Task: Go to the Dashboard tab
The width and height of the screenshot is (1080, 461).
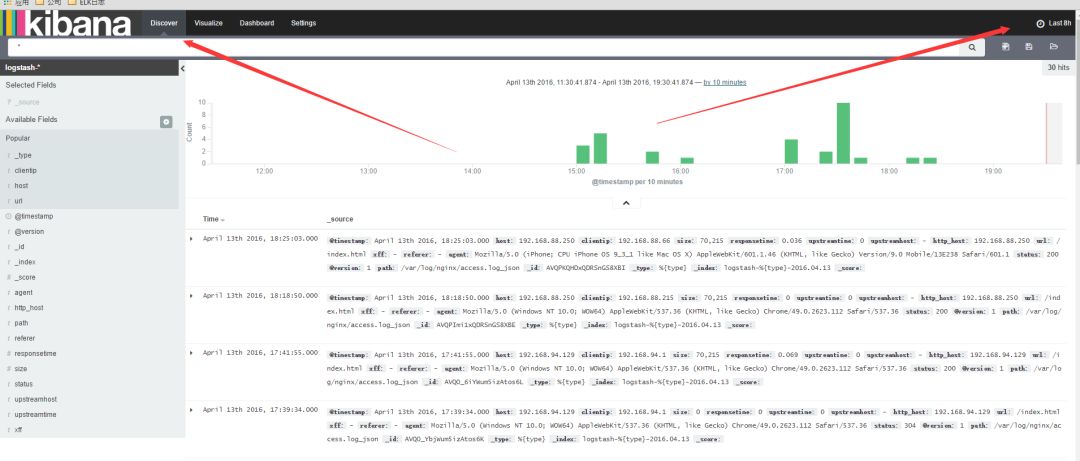Action: coord(257,23)
